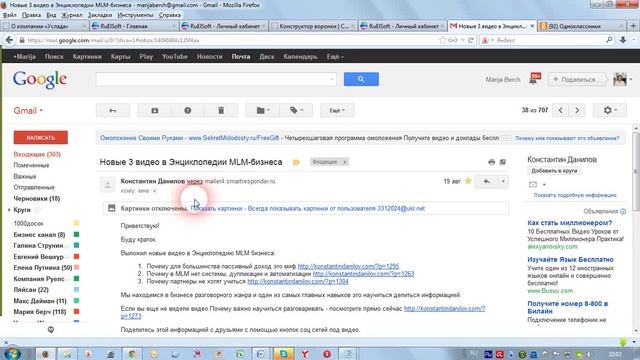This screenshot has width=640, height=360.
Task: Click 'Показать картинки' link
Action: point(216,209)
